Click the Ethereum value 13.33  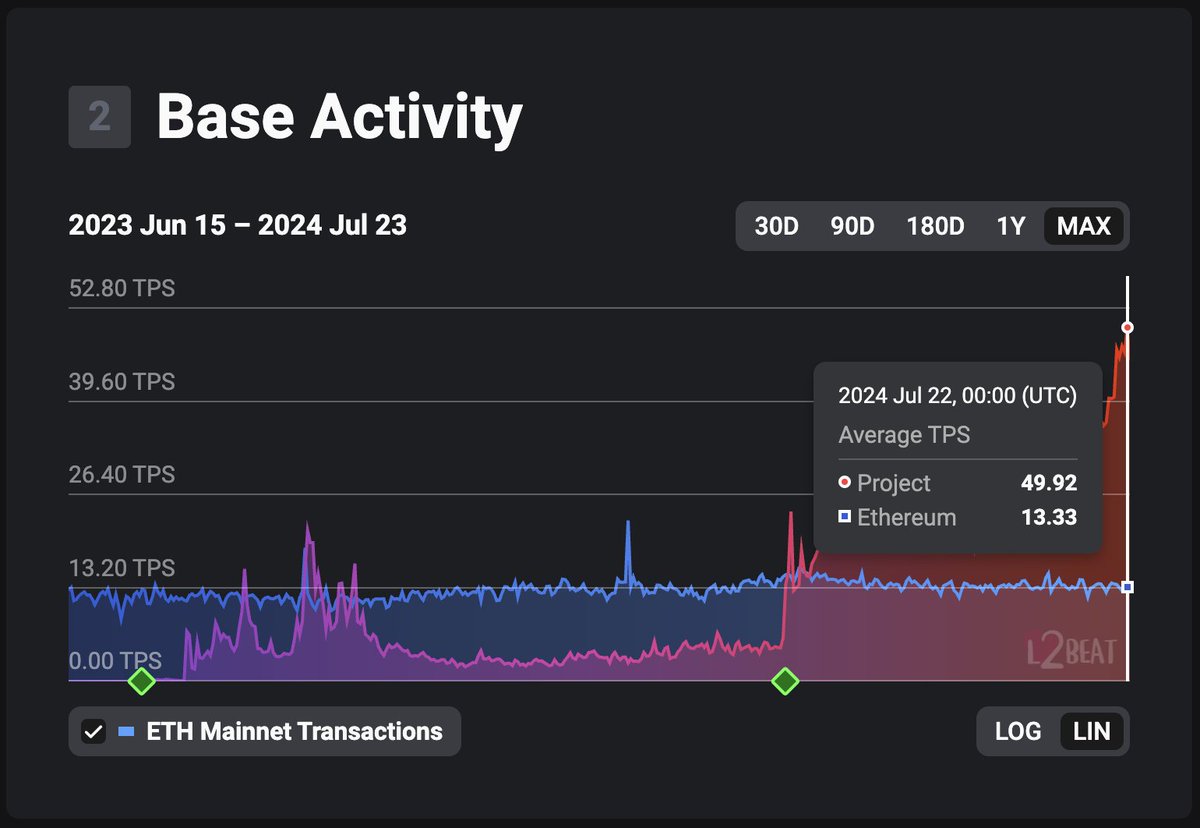click(x=1049, y=518)
